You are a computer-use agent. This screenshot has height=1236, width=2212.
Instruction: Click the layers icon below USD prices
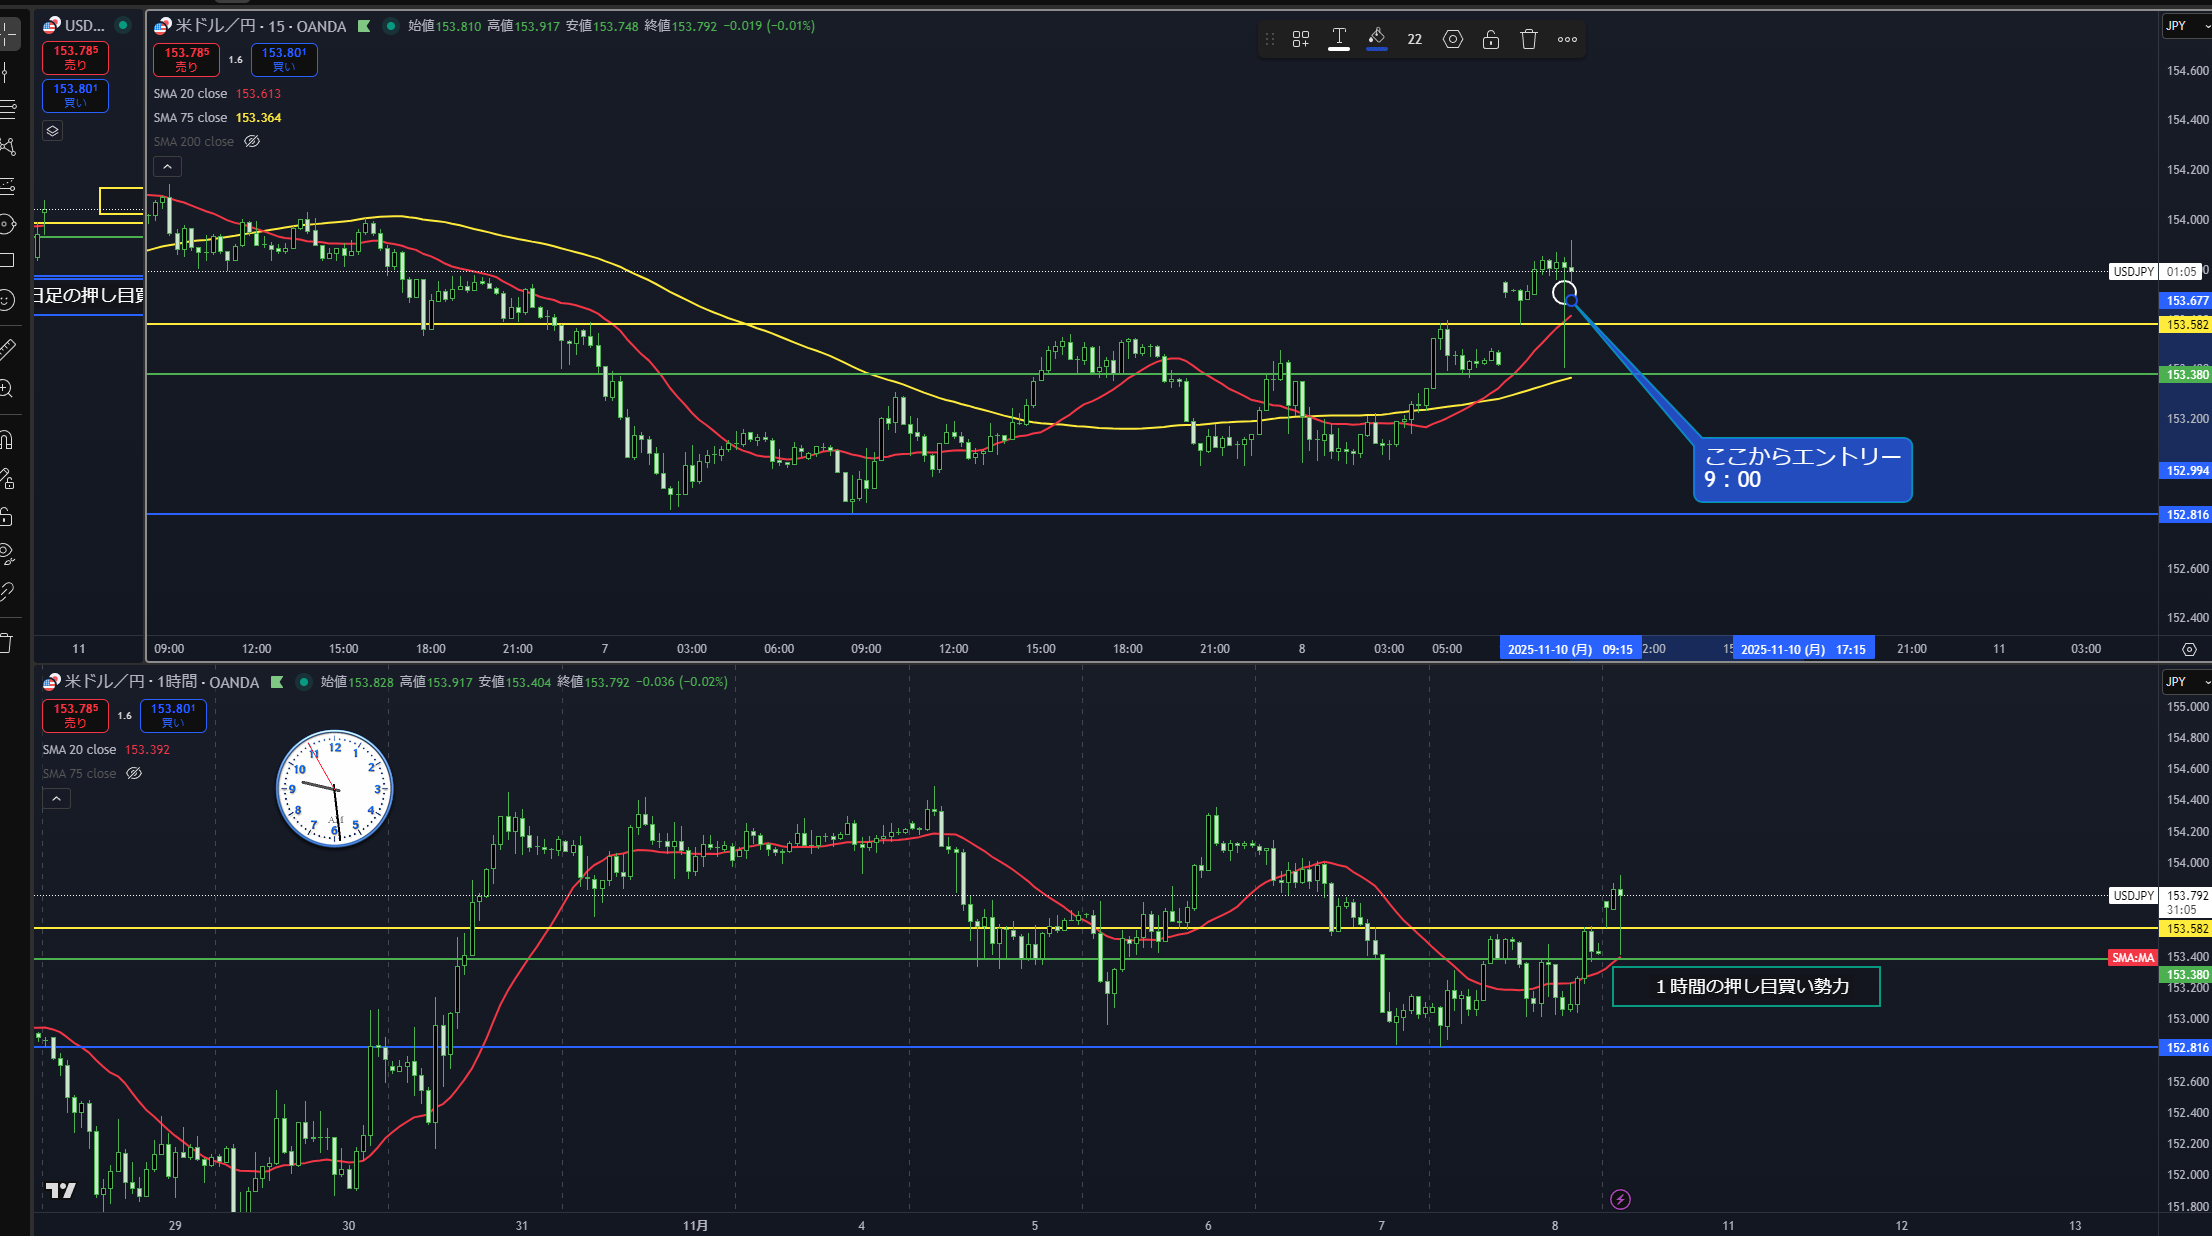tap(53, 131)
